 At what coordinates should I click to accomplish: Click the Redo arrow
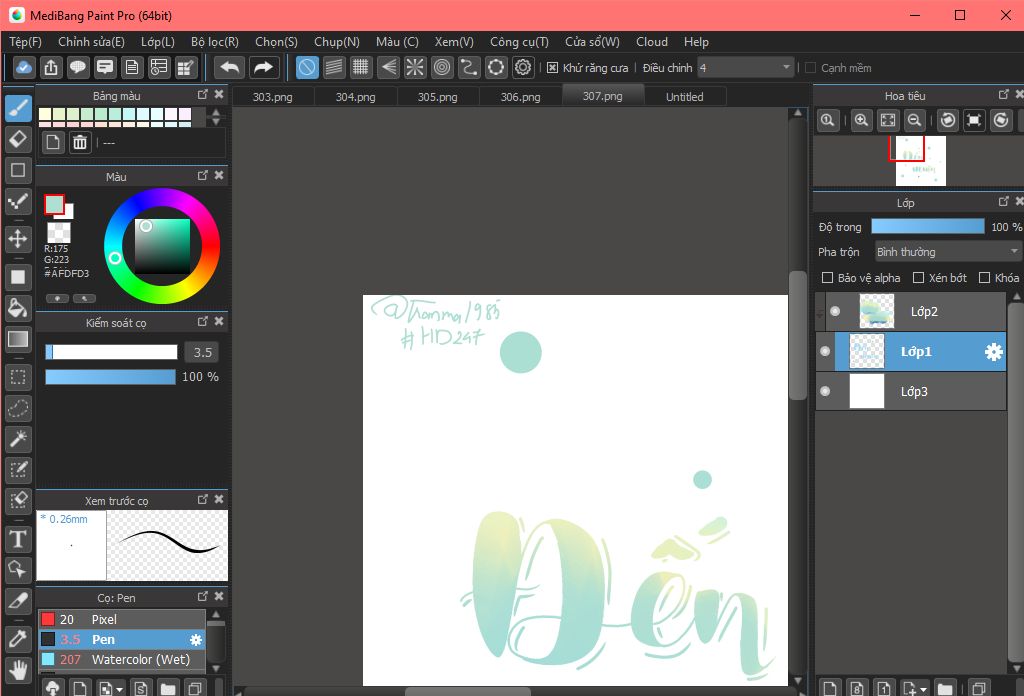pyautogui.click(x=263, y=67)
